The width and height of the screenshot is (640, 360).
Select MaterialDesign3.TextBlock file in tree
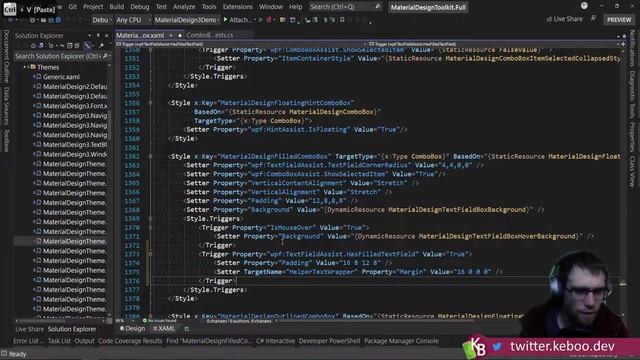[75, 144]
